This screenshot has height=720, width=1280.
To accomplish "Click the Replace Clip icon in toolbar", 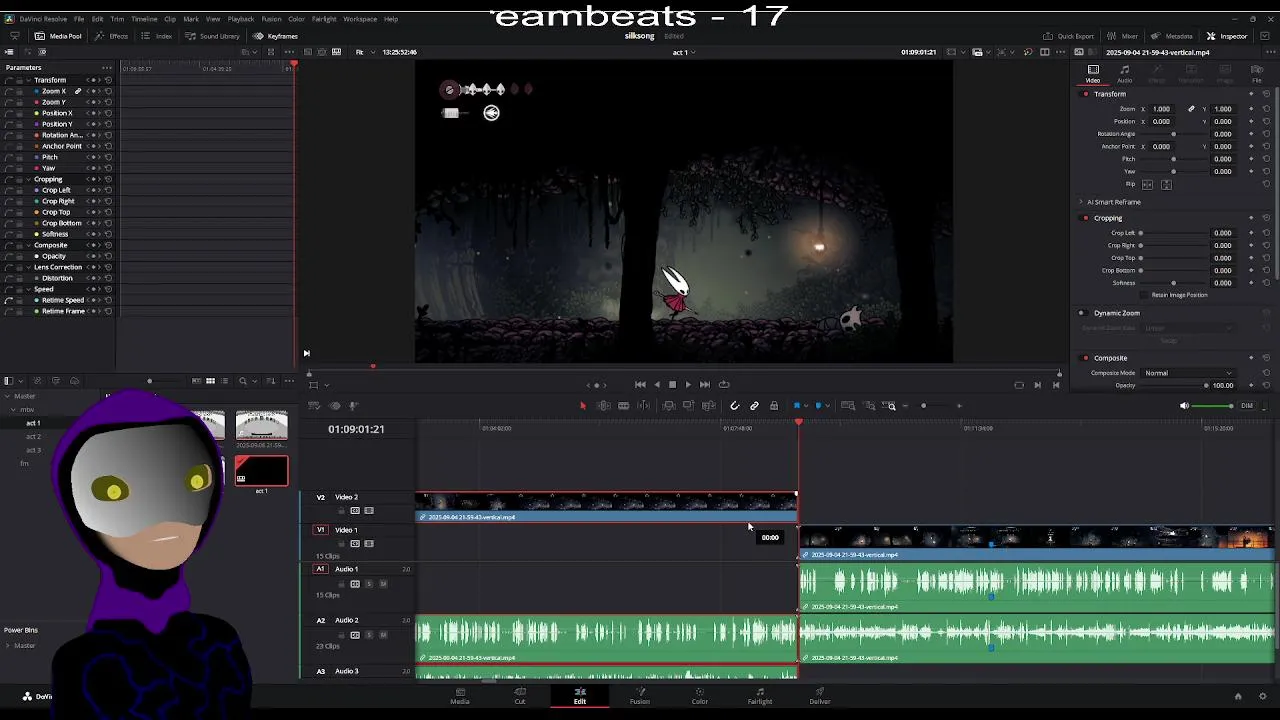I will [x=709, y=406].
